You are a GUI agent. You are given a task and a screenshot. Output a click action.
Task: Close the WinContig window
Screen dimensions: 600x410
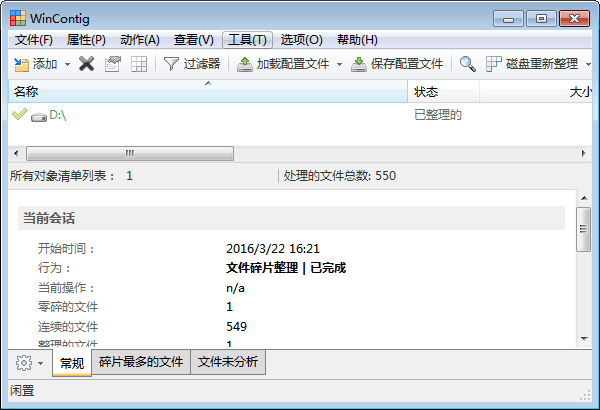574,19
